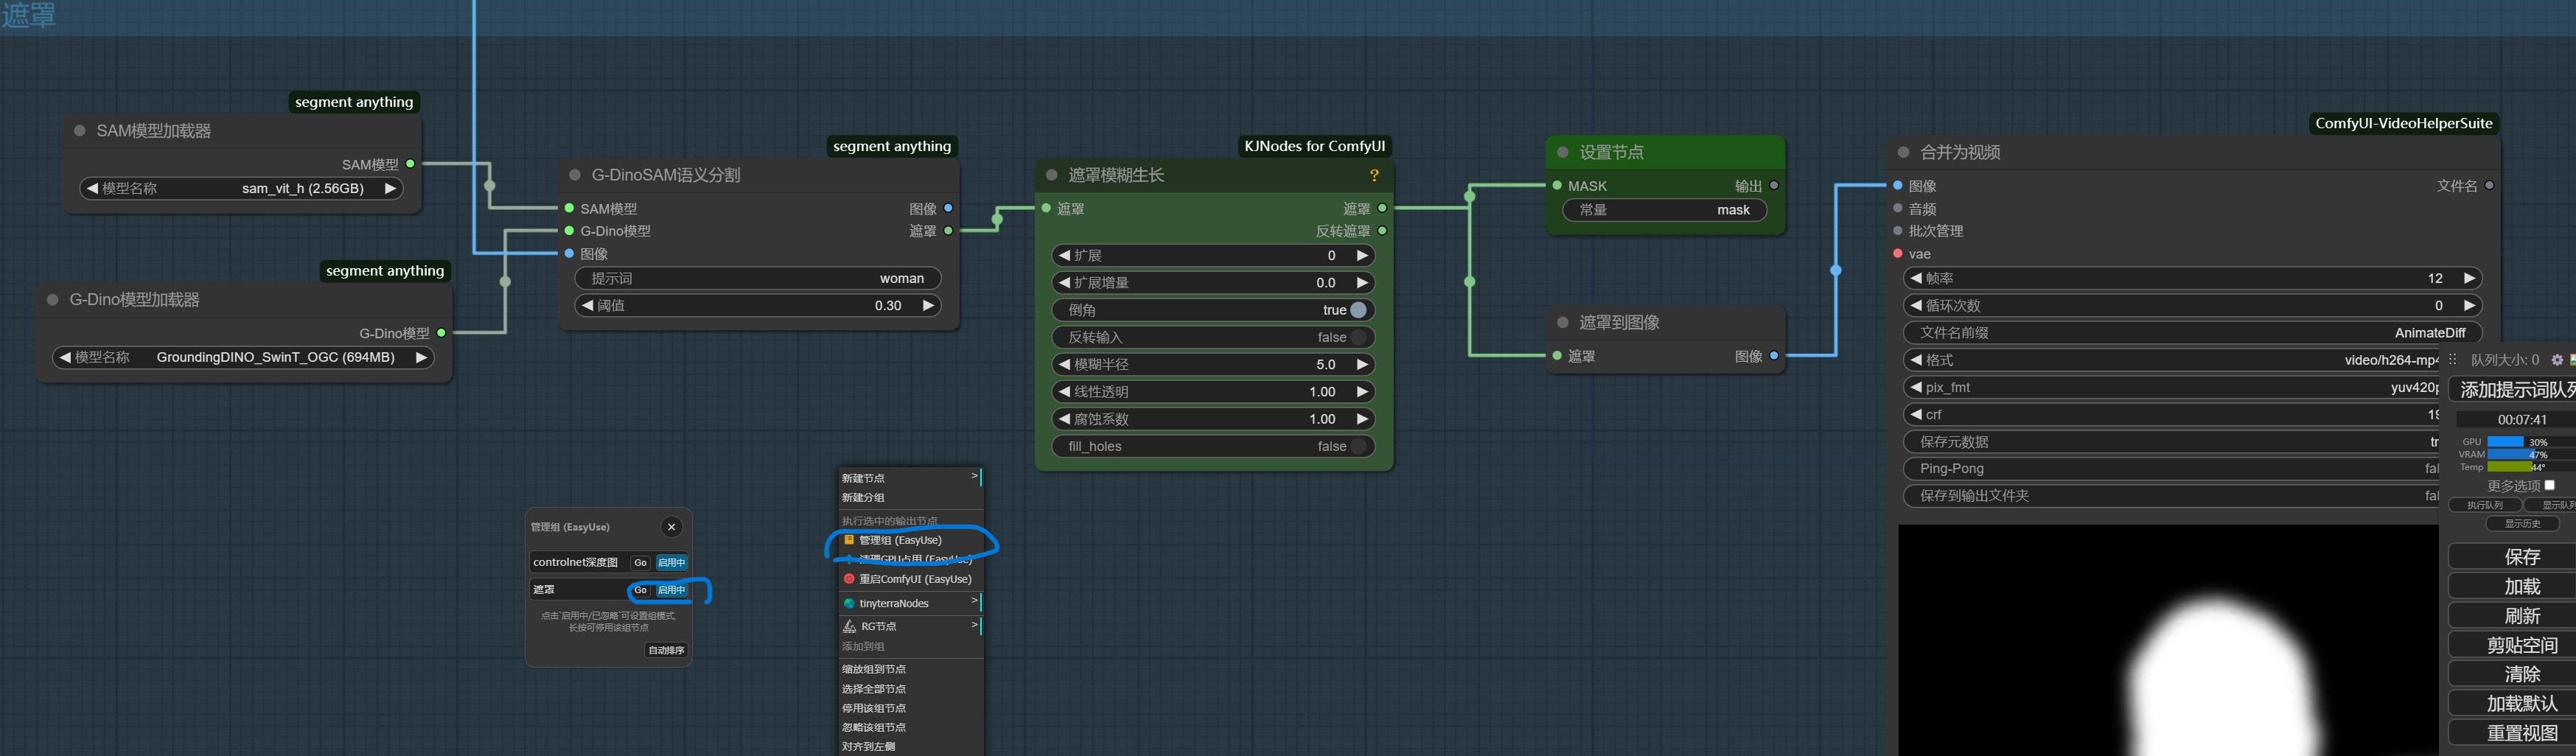Click the 常量 mask field in 设置节点
This screenshot has width=2576, height=756.
tap(1665, 210)
